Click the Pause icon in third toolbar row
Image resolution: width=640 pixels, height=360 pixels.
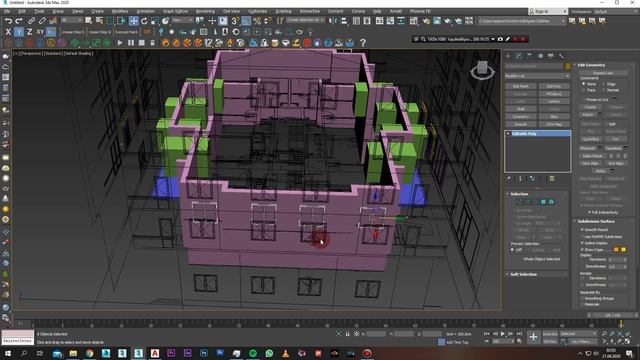pos(131,42)
